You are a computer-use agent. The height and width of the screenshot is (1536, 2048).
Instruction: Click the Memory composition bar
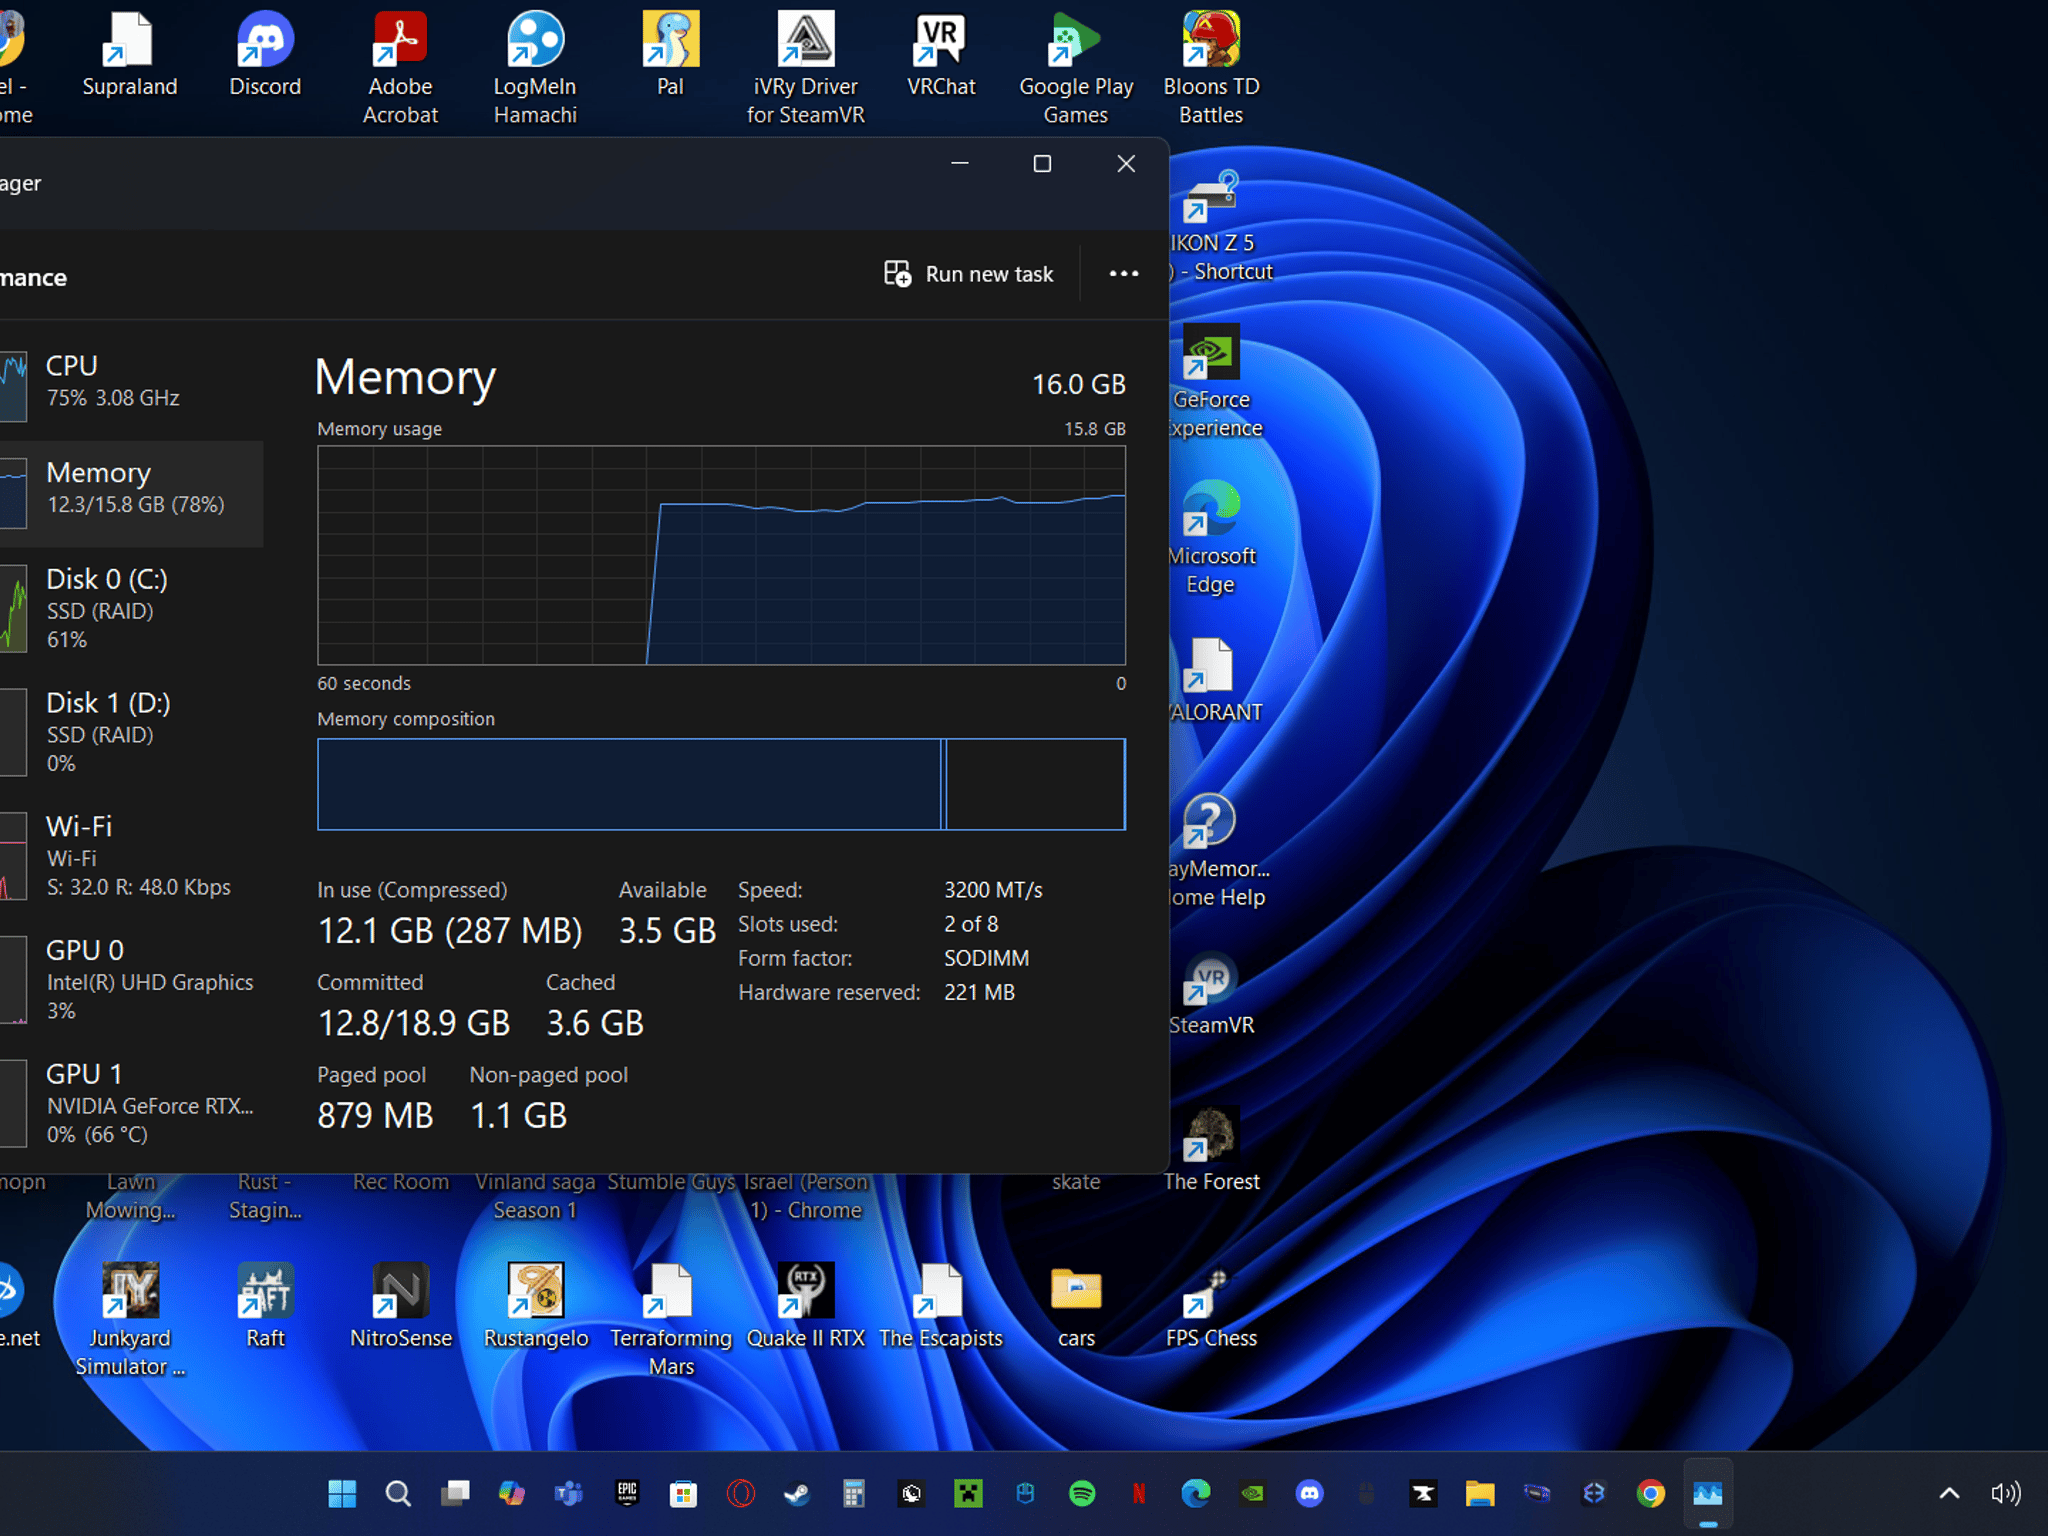pyautogui.click(x=721, y=784)
